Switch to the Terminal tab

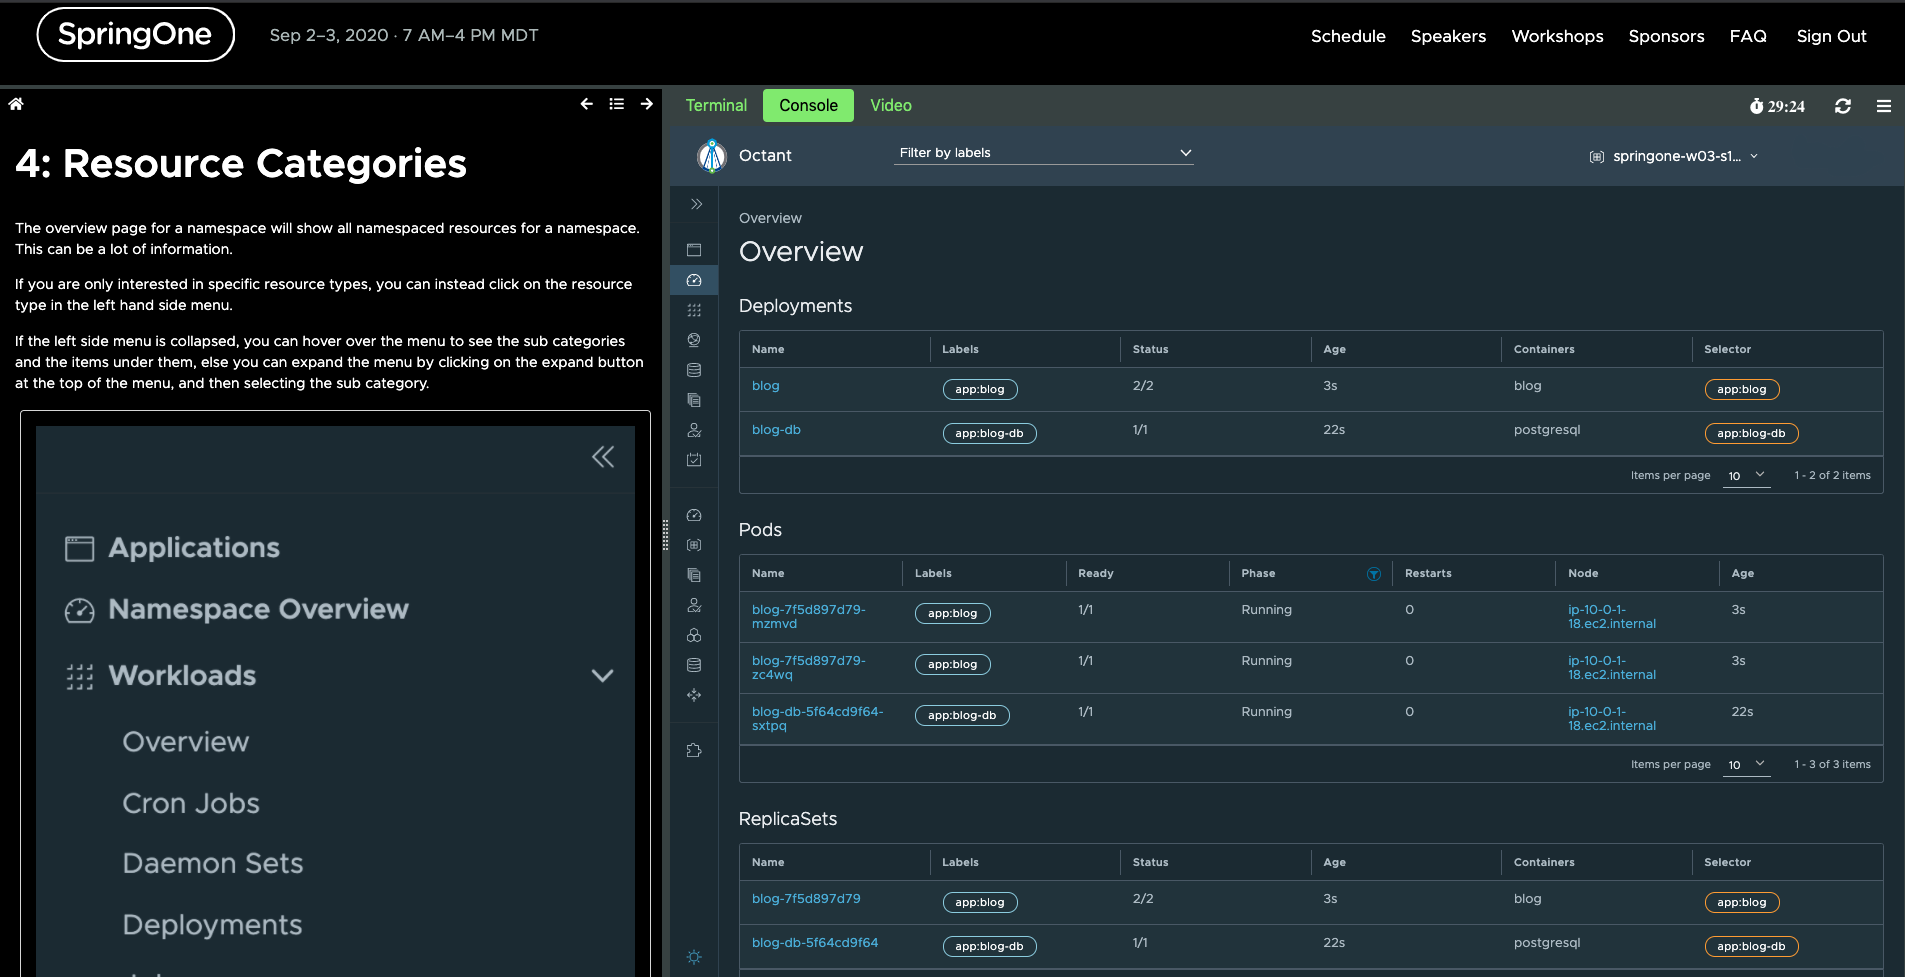(x=716, y=106)
